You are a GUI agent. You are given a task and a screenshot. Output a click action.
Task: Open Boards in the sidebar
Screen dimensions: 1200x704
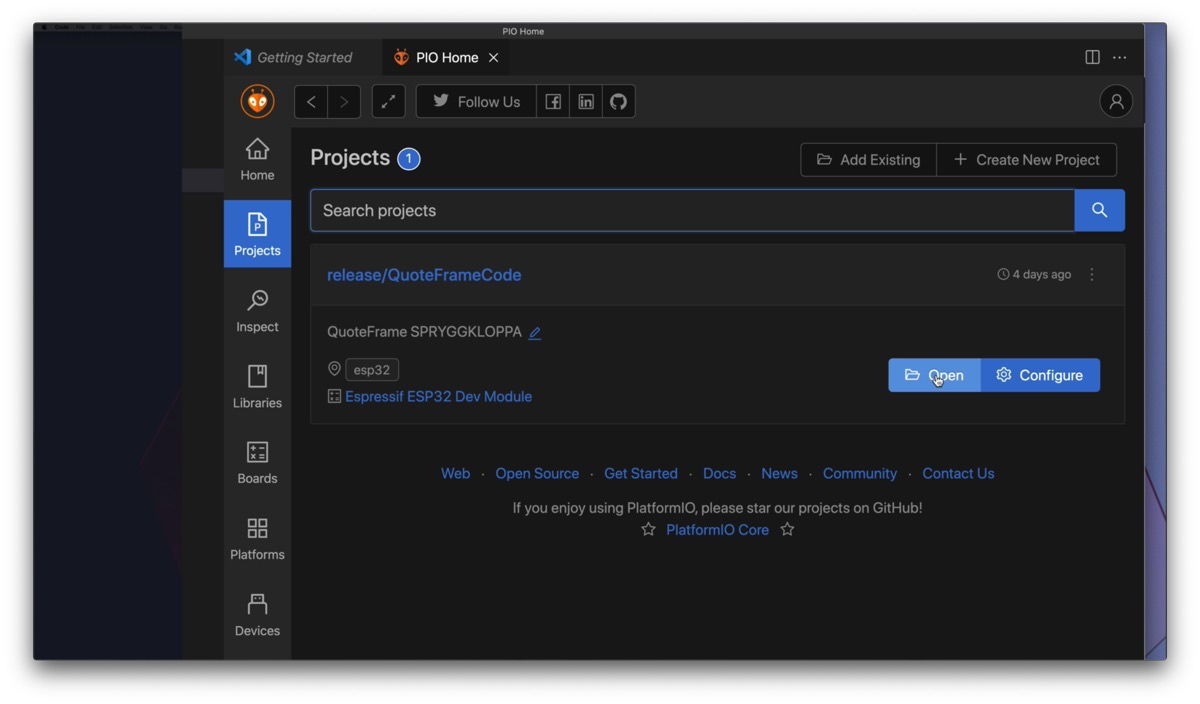tap(257, 464)
